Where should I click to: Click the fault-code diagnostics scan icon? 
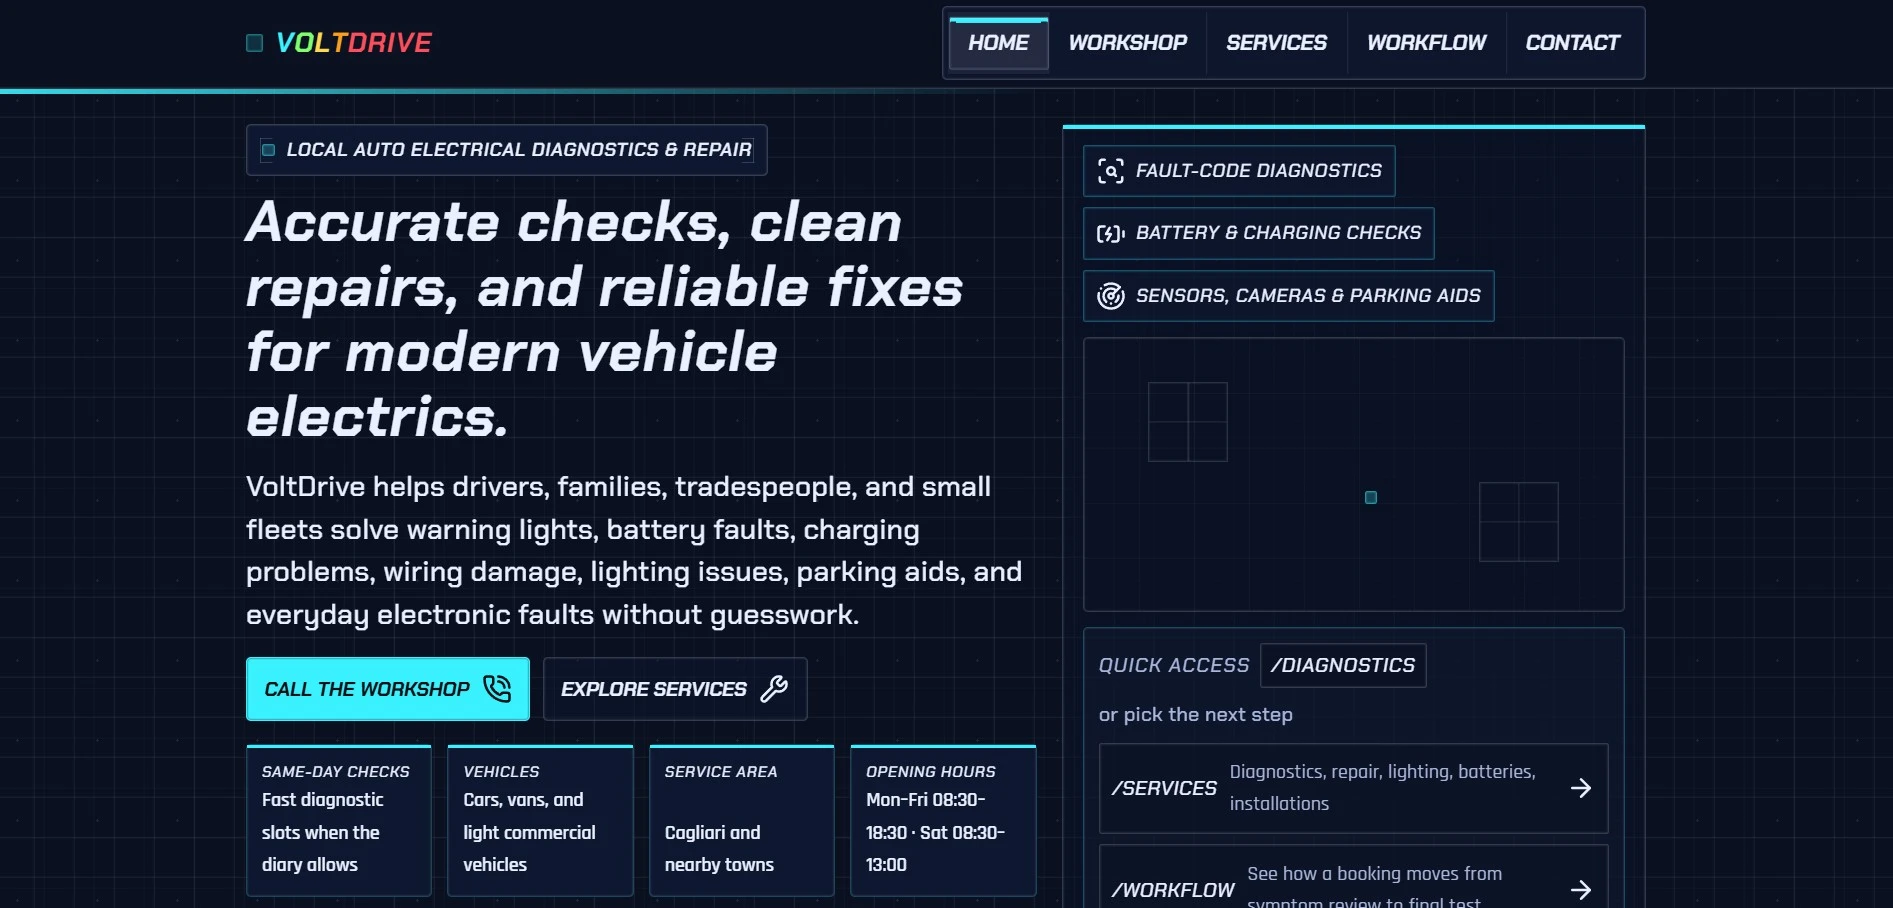point(1110,171)
